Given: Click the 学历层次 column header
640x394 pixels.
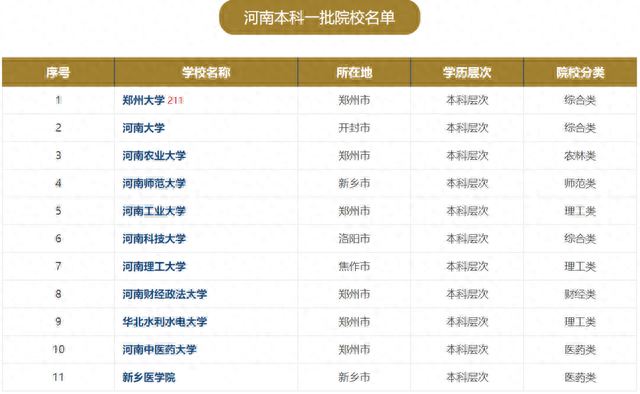Looking at the screenshot, I should point(467,73).
